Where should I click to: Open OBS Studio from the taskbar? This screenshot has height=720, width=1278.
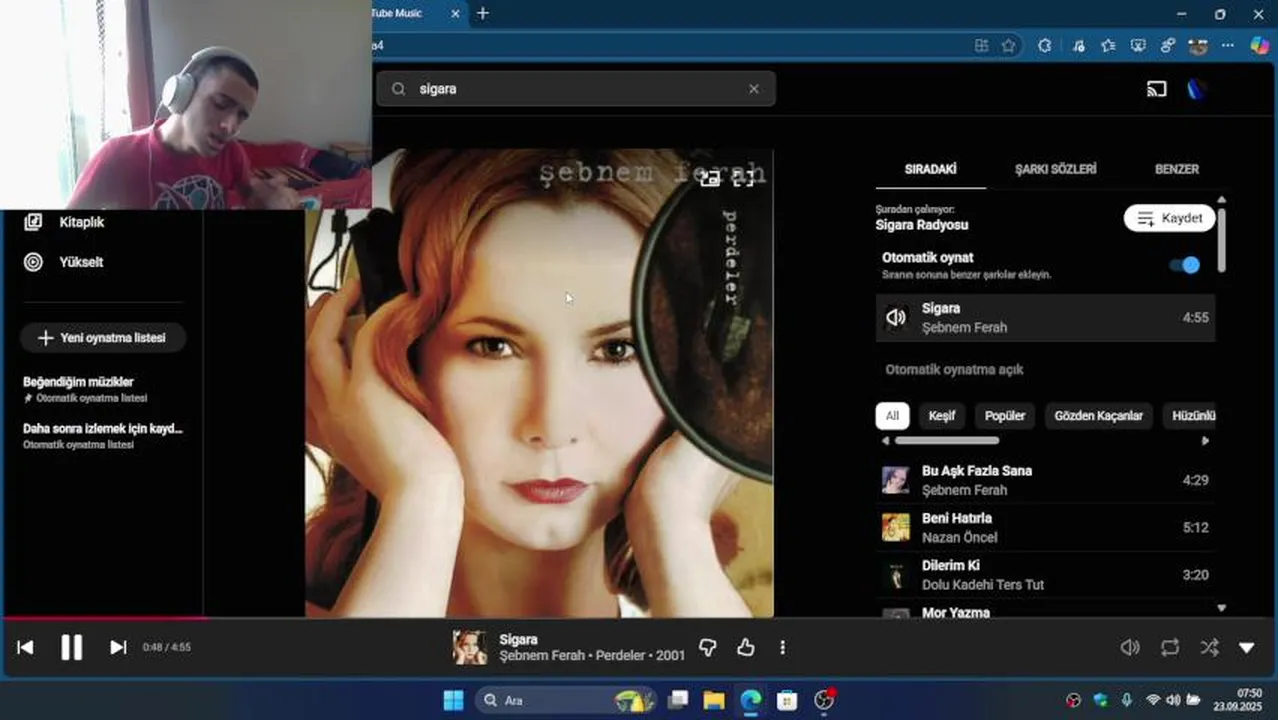pyautogui.click(x=824, y=700)
